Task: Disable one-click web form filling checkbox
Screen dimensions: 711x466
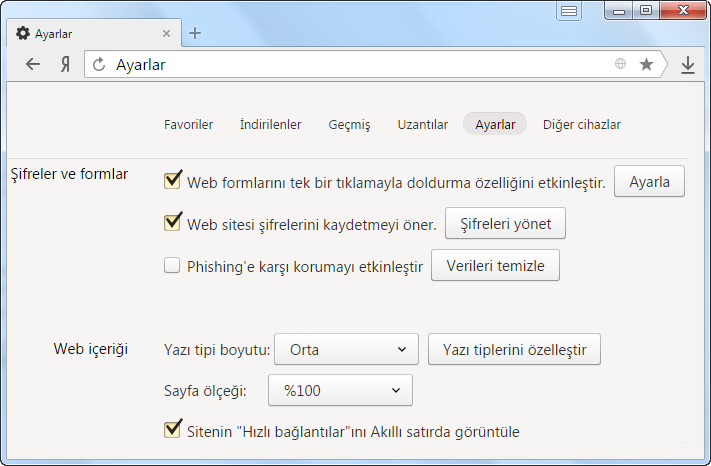Action: coord(172,180)
